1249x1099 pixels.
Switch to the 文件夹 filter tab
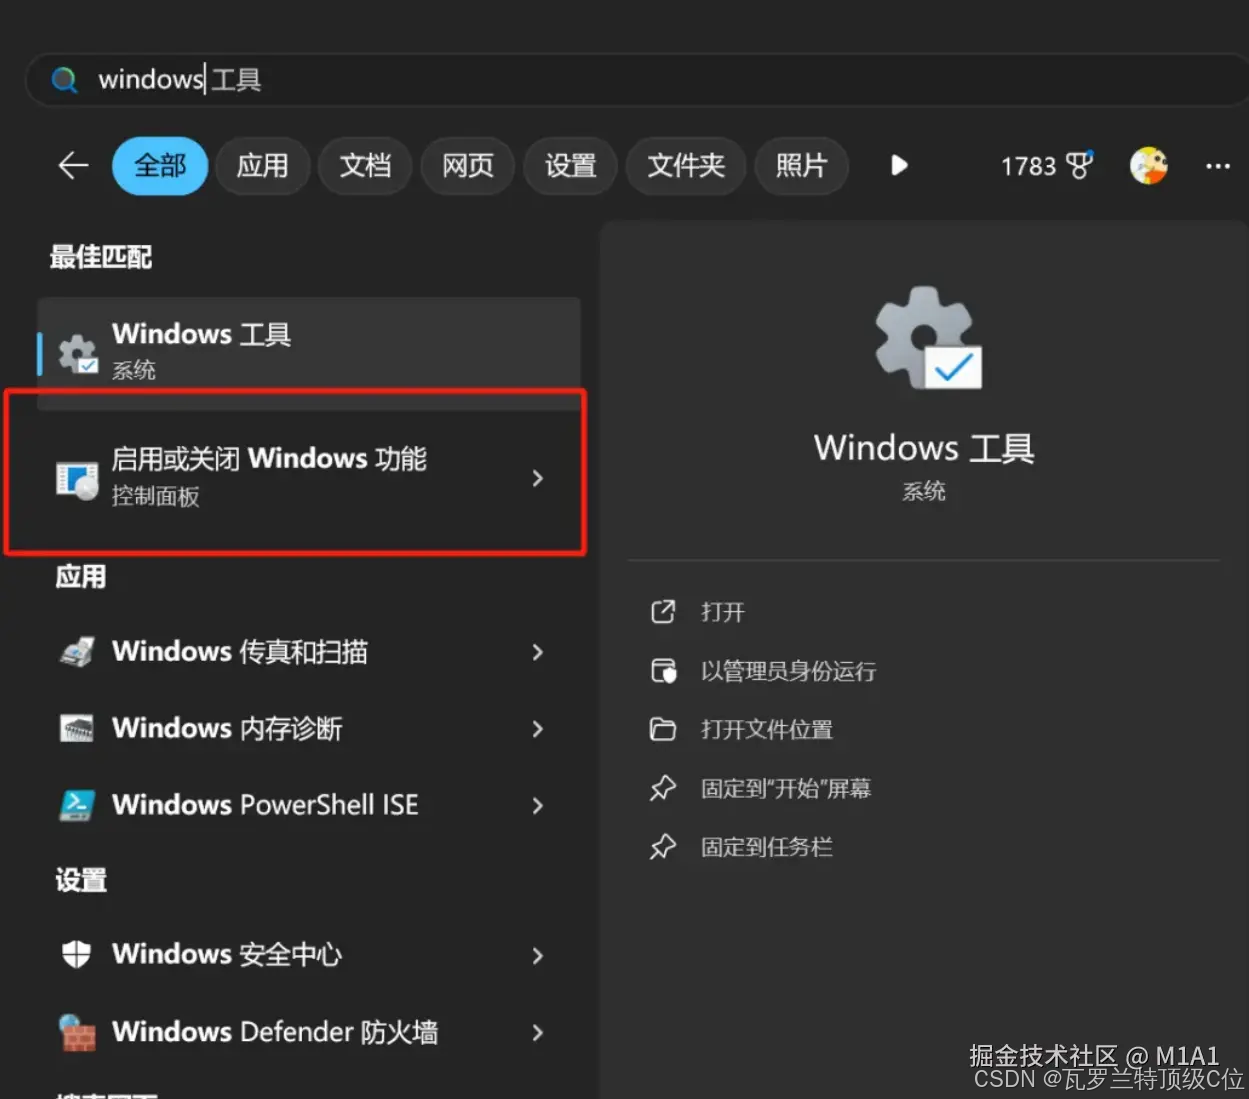[x=686, y=165]
